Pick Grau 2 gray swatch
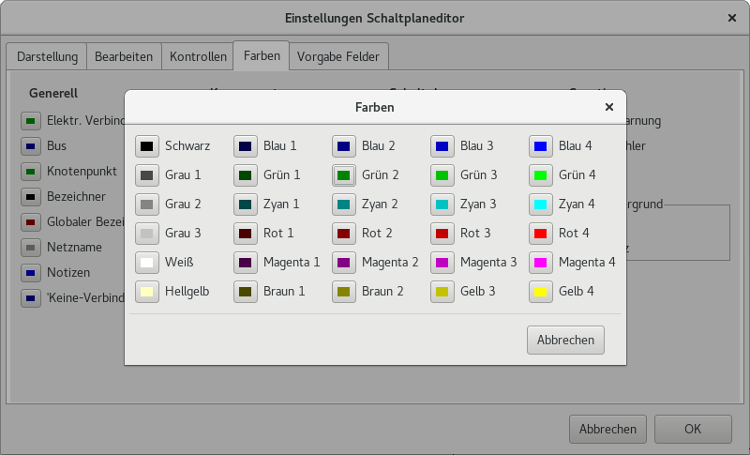This screenshot has height=455, width=750. (x=147, y=204)
